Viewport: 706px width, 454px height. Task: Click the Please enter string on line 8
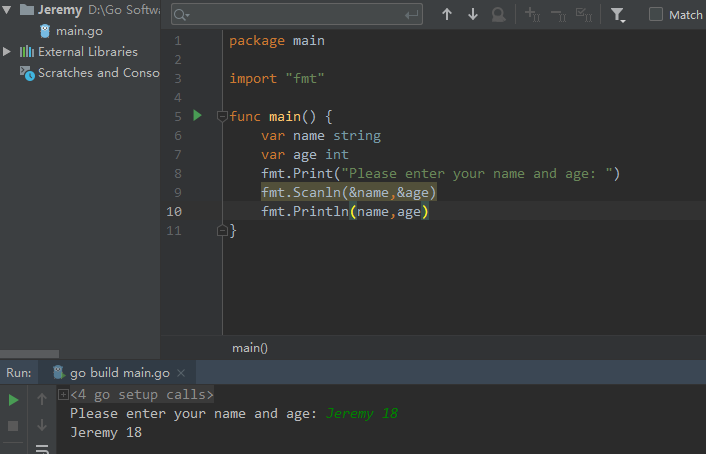coord(477,173)
